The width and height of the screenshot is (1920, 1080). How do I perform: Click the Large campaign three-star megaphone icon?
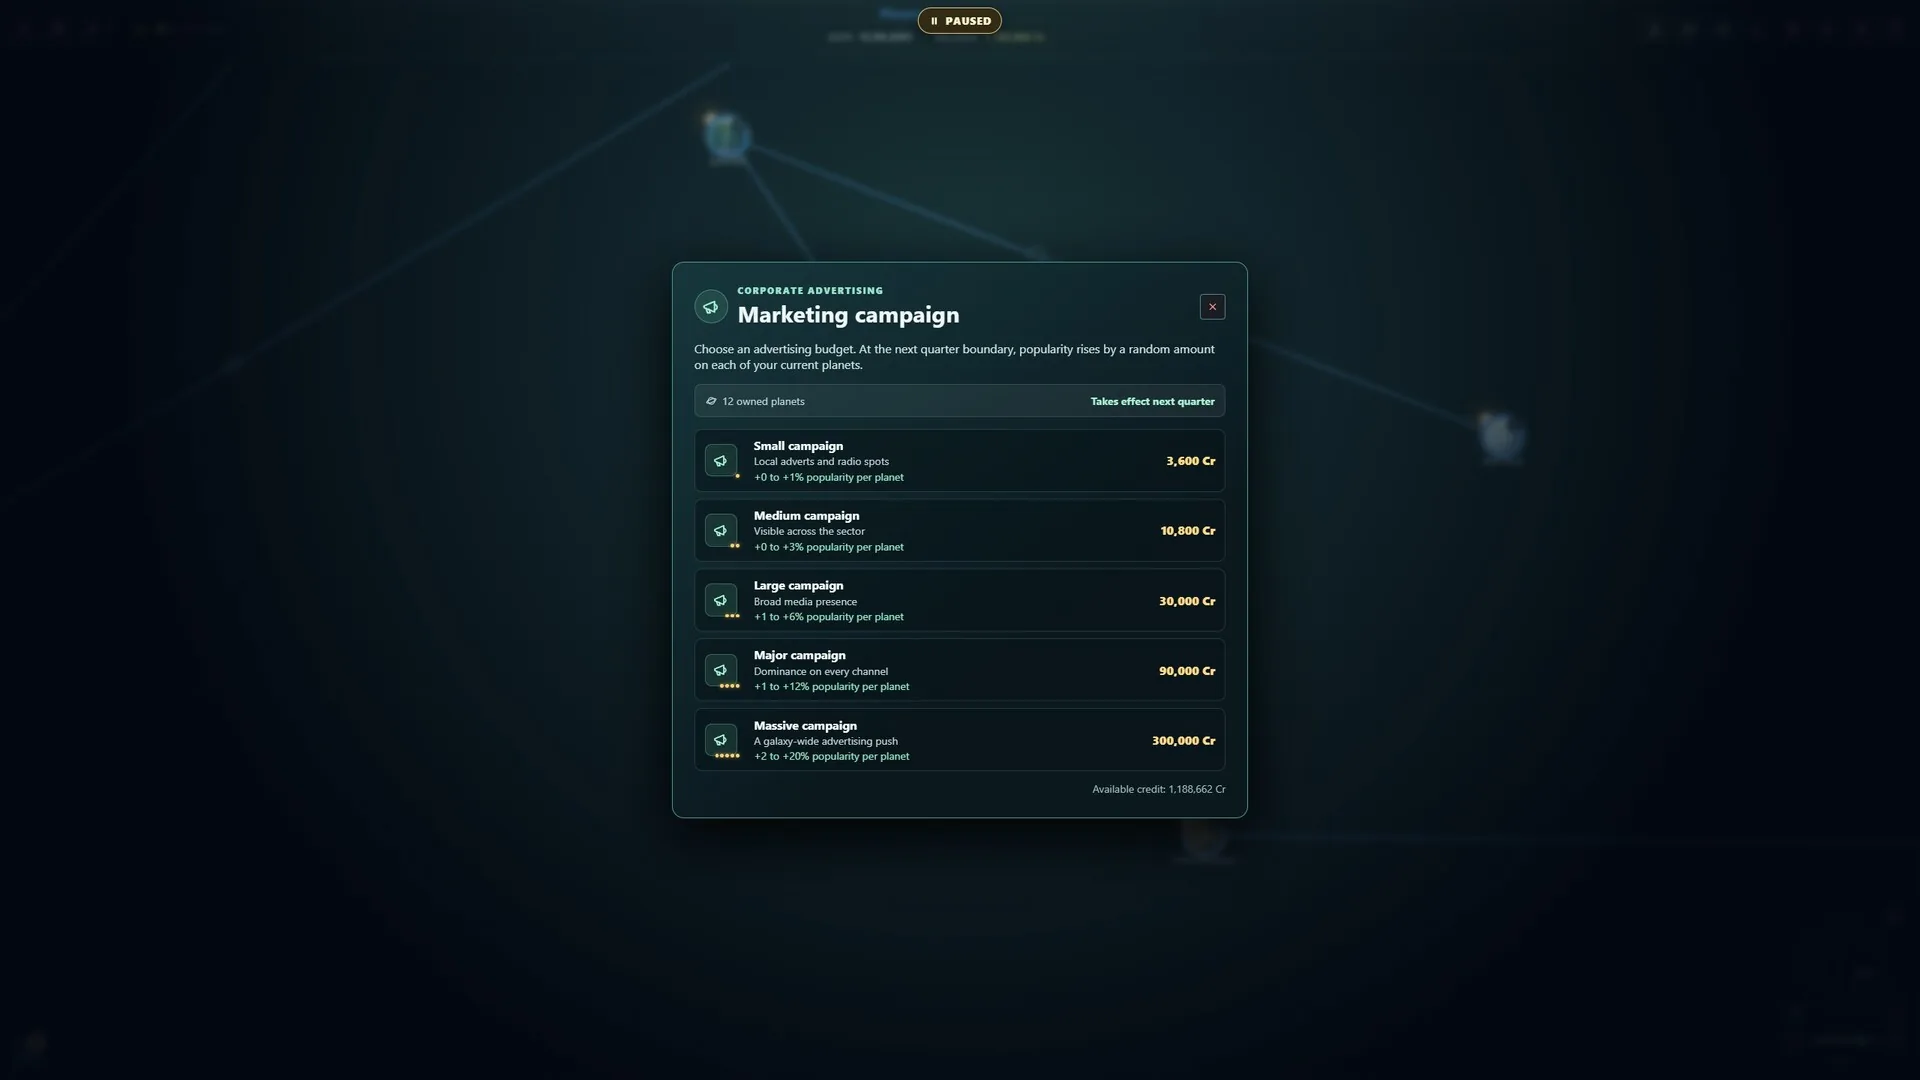click(x=720, y=600)
